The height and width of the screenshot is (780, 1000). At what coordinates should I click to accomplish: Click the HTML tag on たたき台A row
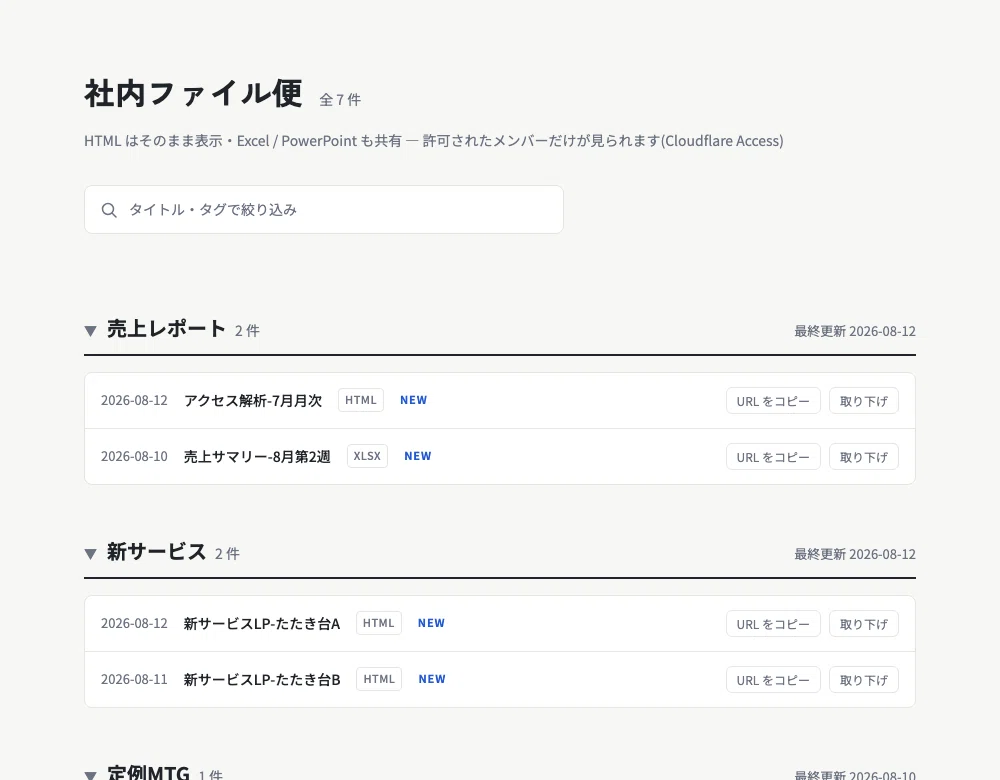[x=379, y=623]
